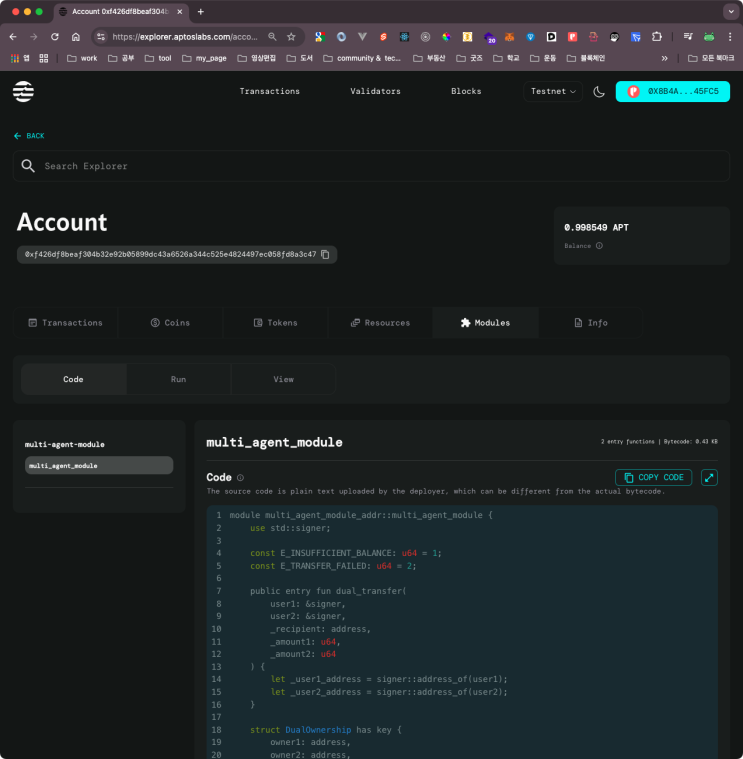Open the my_page bookmarks folder
The image size is (743, 759).
[204, 58]
